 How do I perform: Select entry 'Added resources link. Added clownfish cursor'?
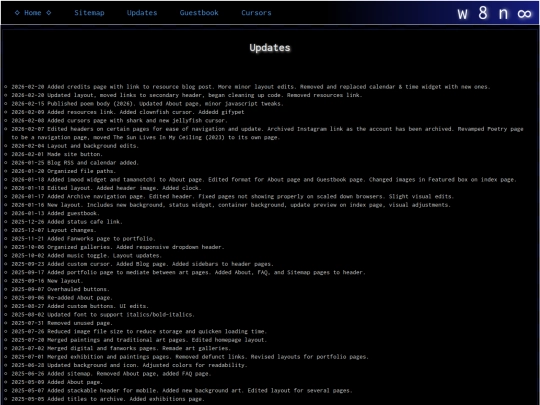click(128, 112)
